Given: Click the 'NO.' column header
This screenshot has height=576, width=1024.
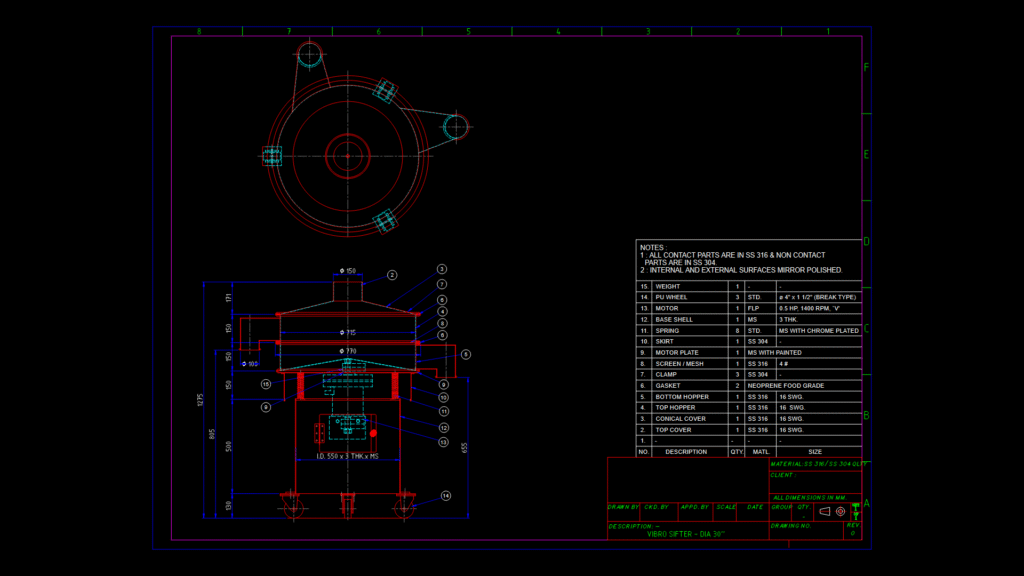Looking at the screenshot, I should tap(643, 452).
